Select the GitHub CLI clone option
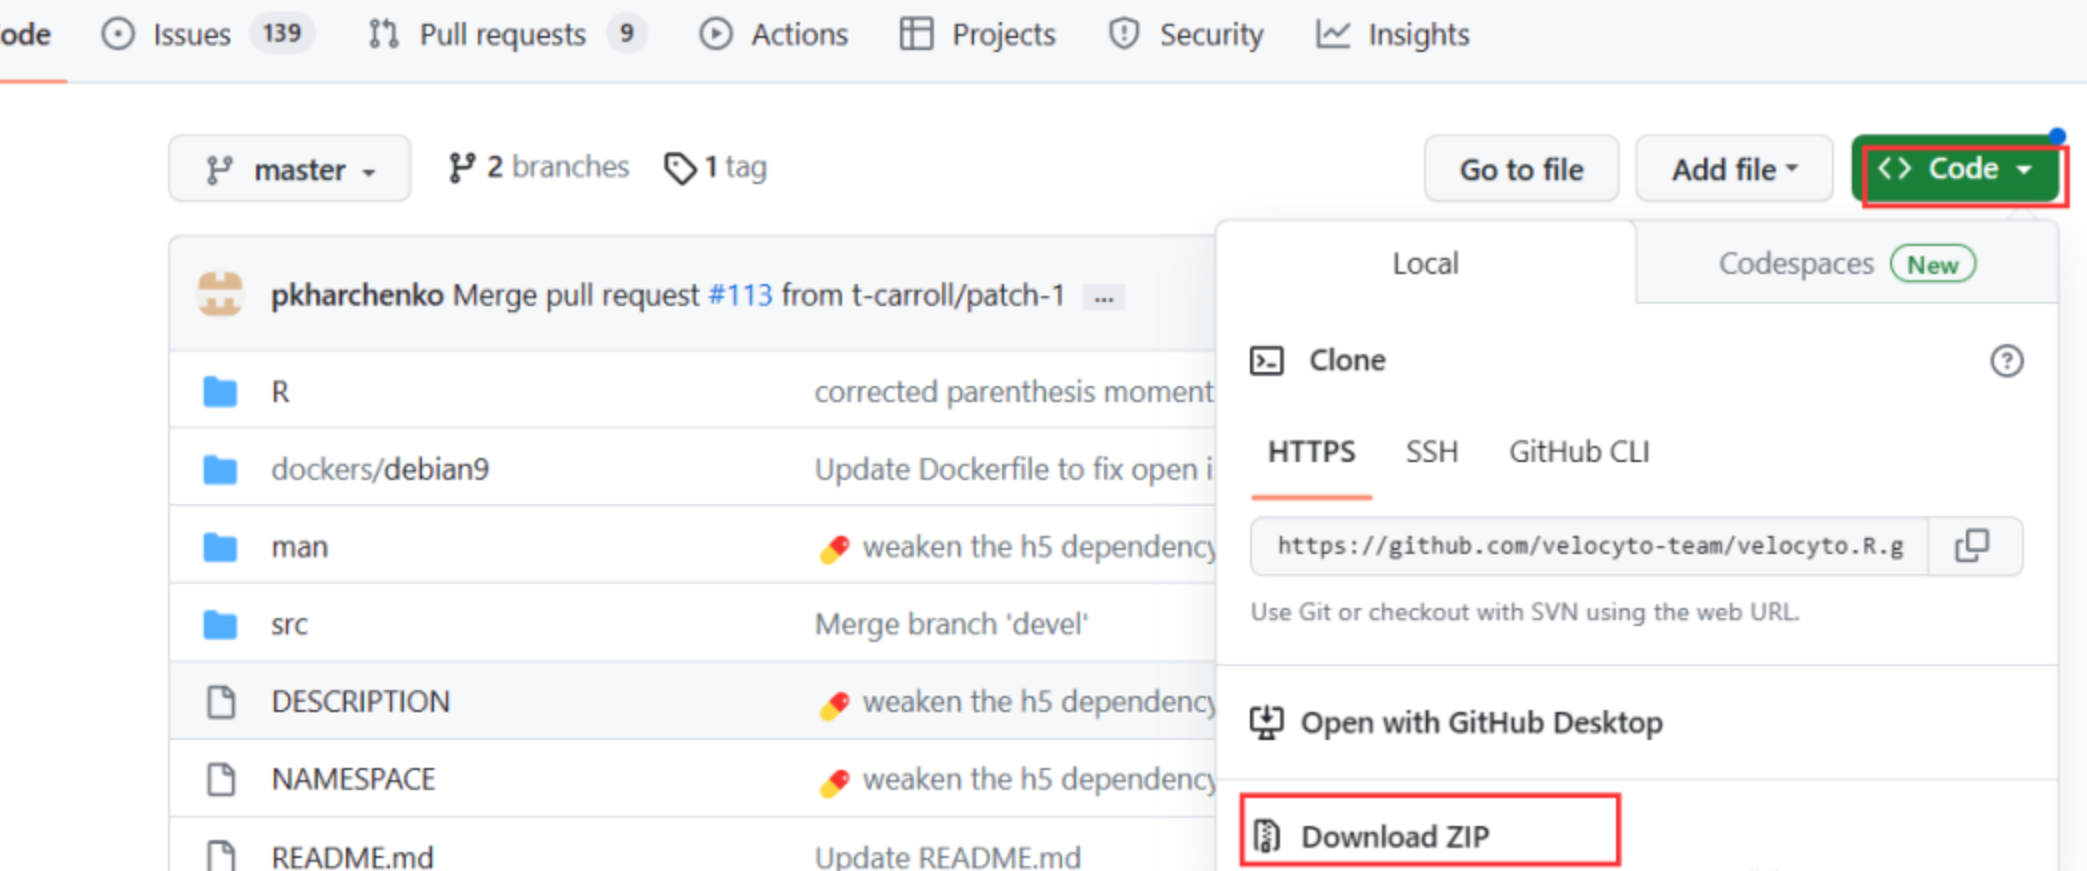 1579,452
